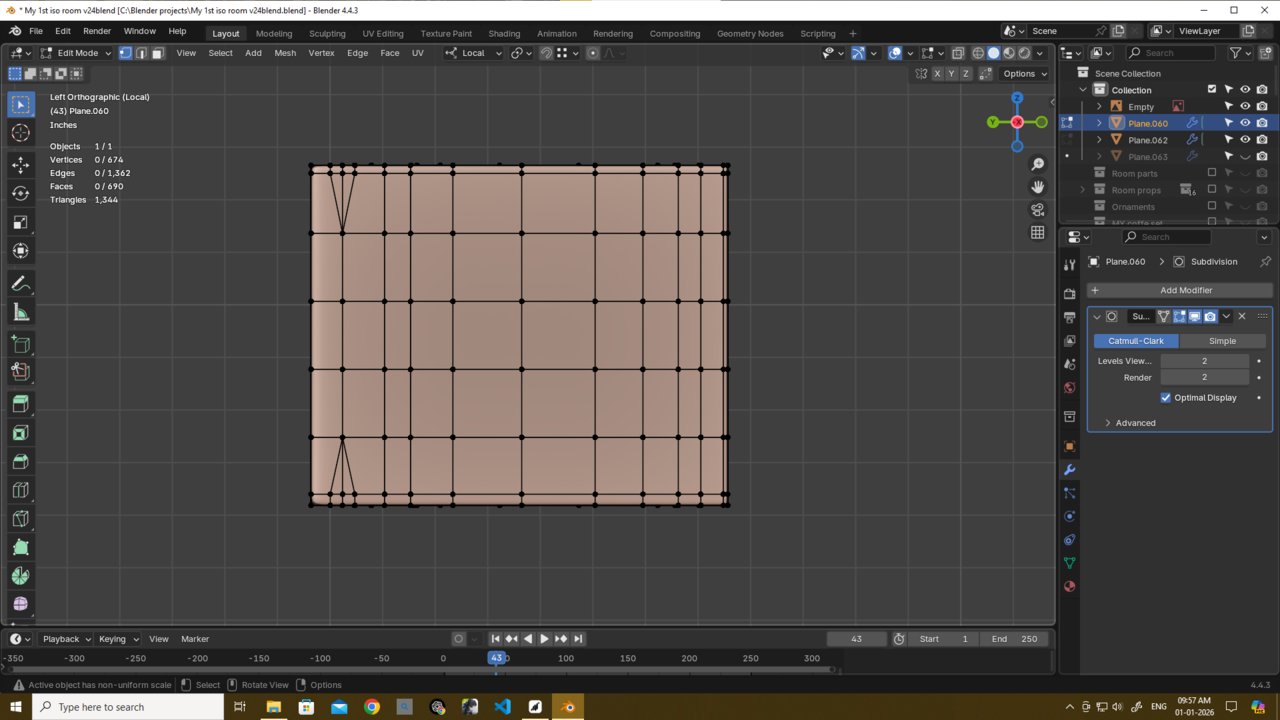Switch subdivision type to Simple
The width and height of the screenshot is (1280, 720).
(x=1222, y=341)
